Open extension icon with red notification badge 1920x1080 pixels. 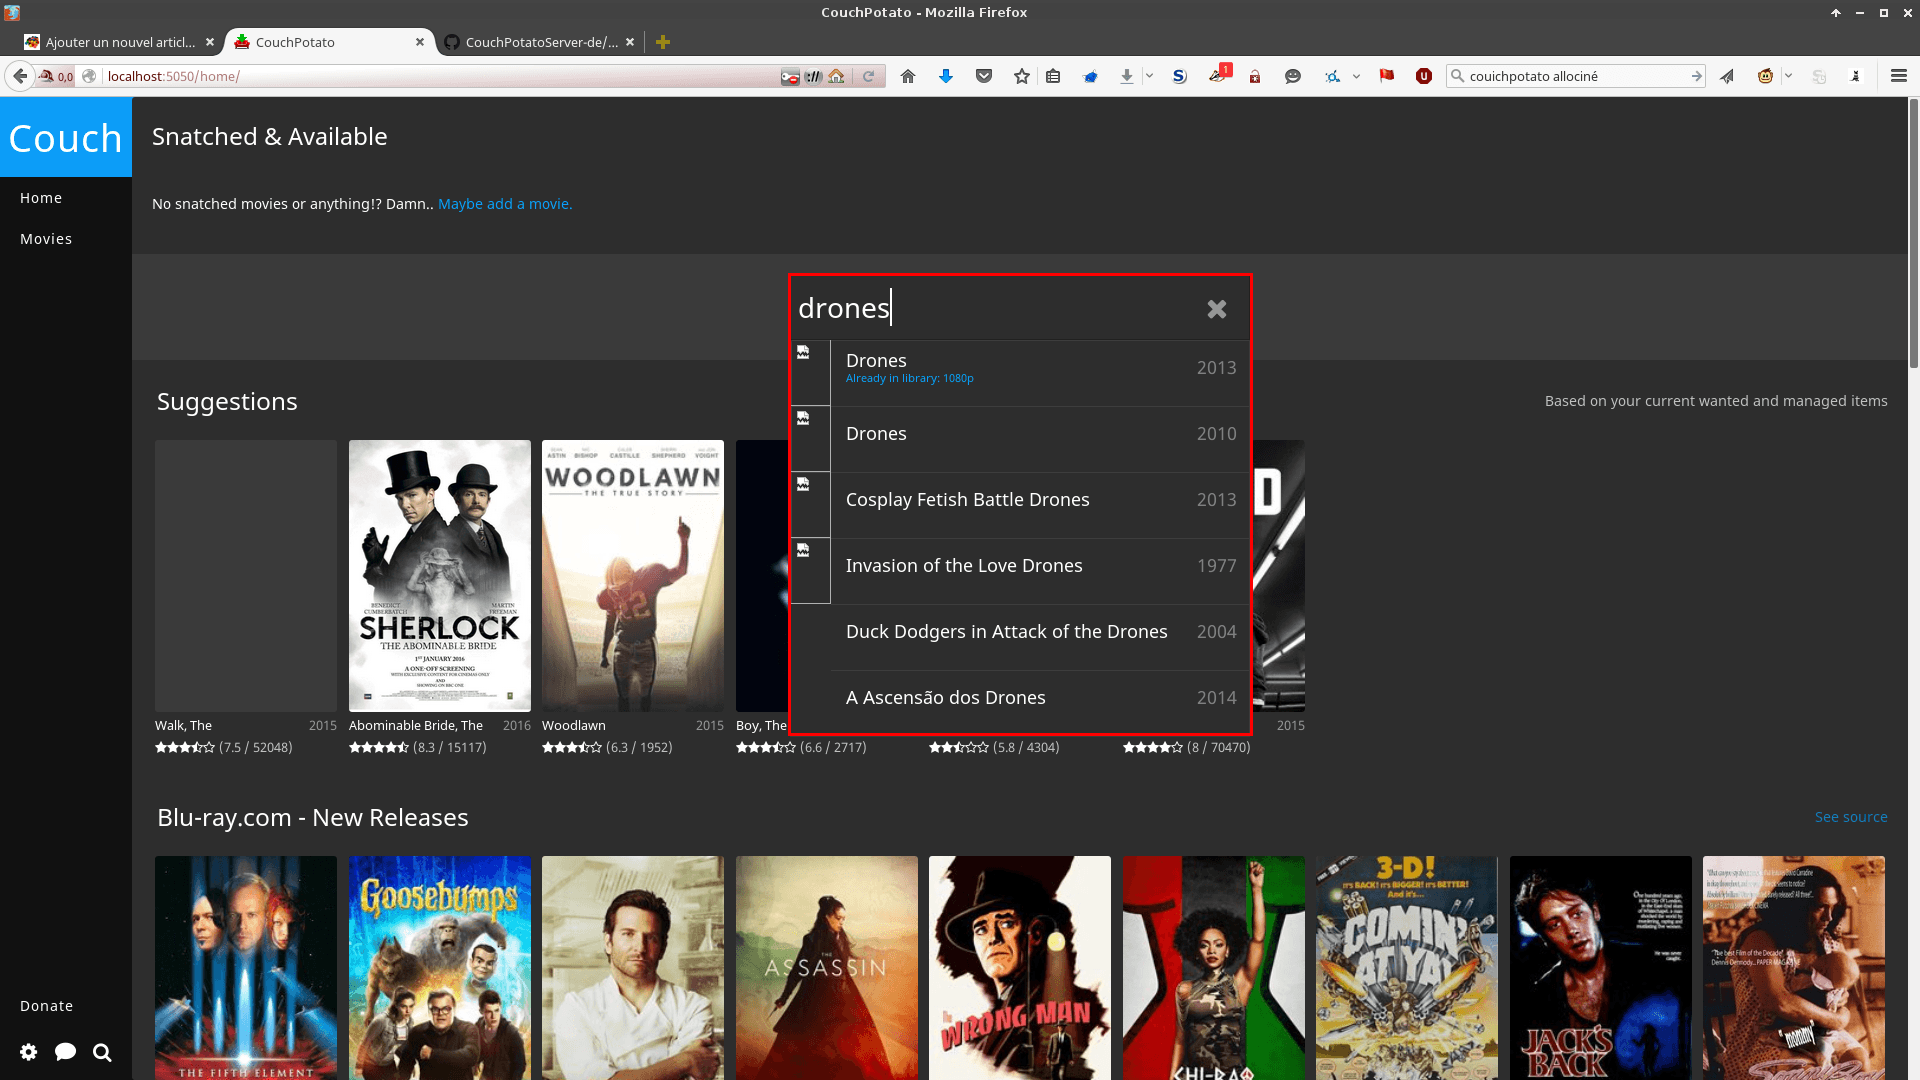coord(1219,74)
